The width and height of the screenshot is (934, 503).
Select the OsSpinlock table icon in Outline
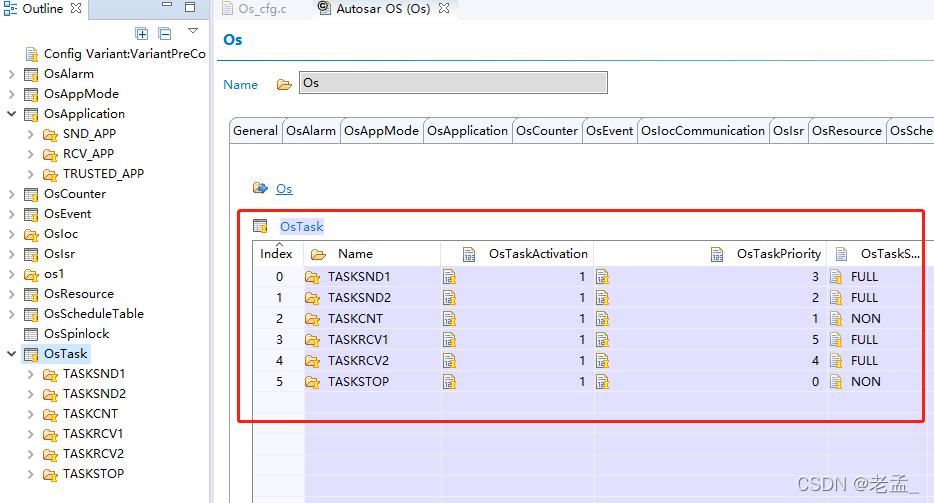[31, 334]
